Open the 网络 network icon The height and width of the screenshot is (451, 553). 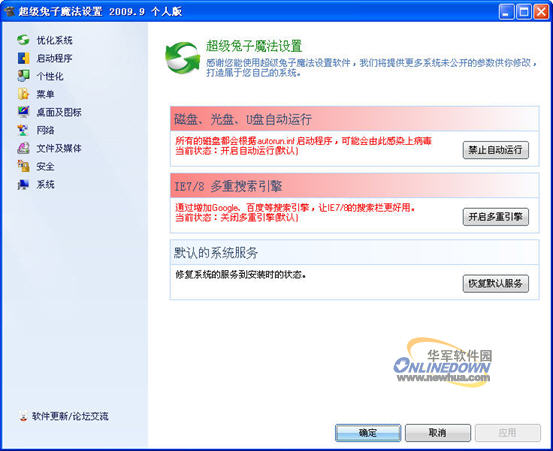[23, 130]
